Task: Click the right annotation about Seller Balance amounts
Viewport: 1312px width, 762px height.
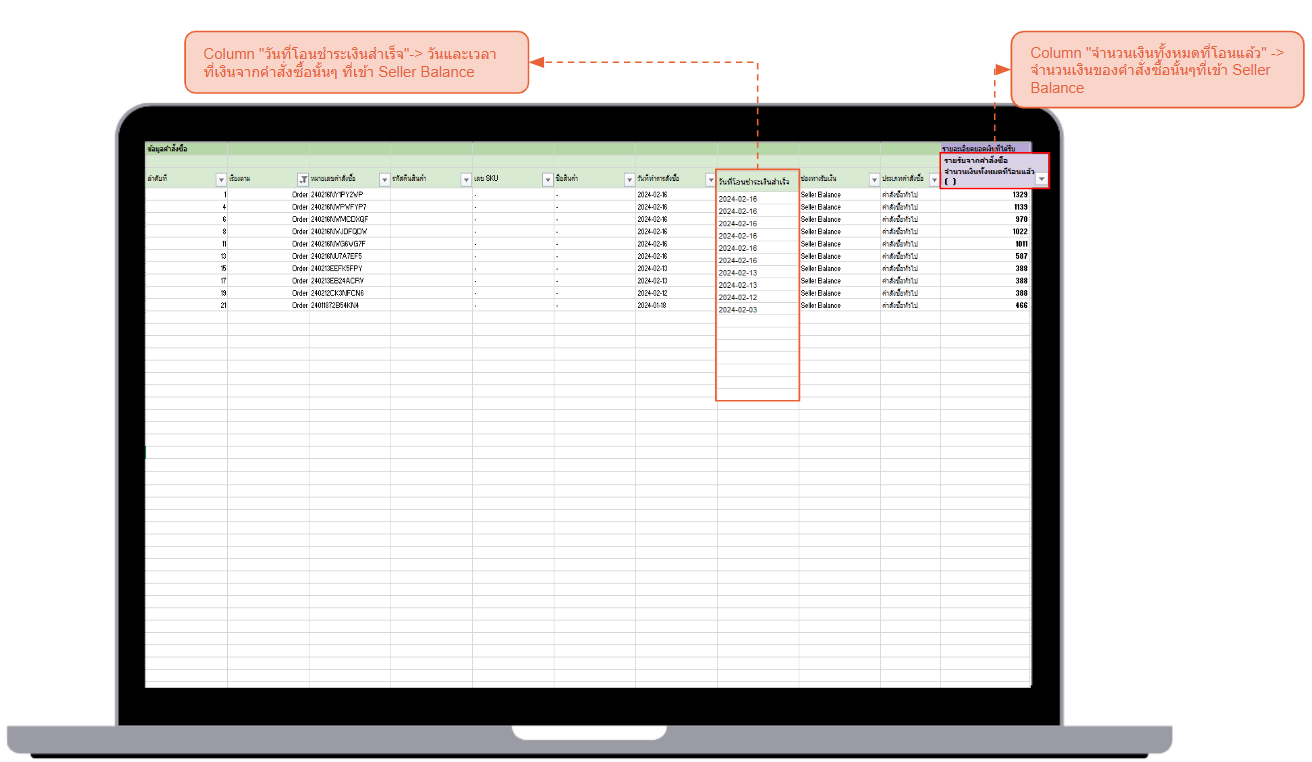Action: coord(1157,69)
